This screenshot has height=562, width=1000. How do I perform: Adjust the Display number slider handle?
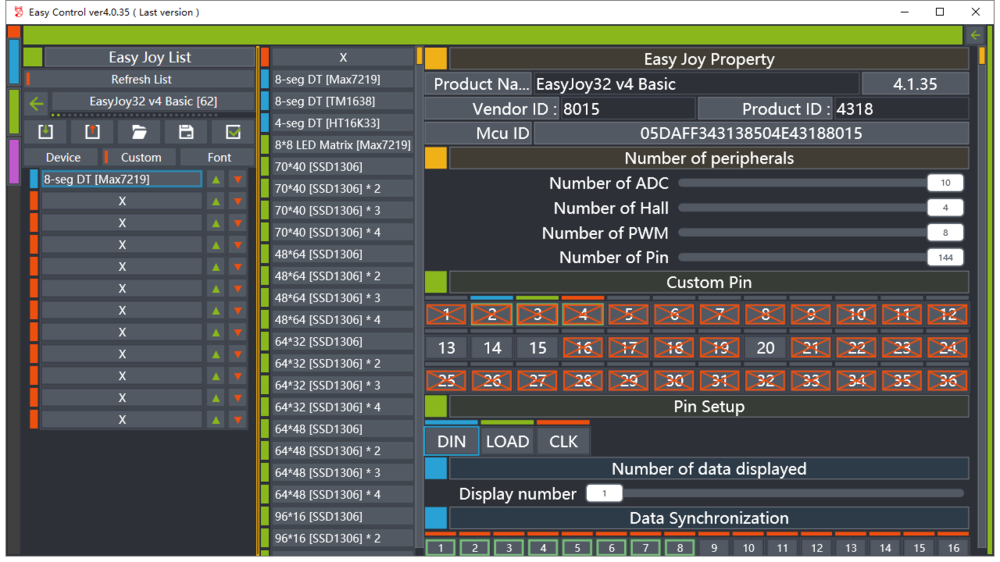(604, 493)
